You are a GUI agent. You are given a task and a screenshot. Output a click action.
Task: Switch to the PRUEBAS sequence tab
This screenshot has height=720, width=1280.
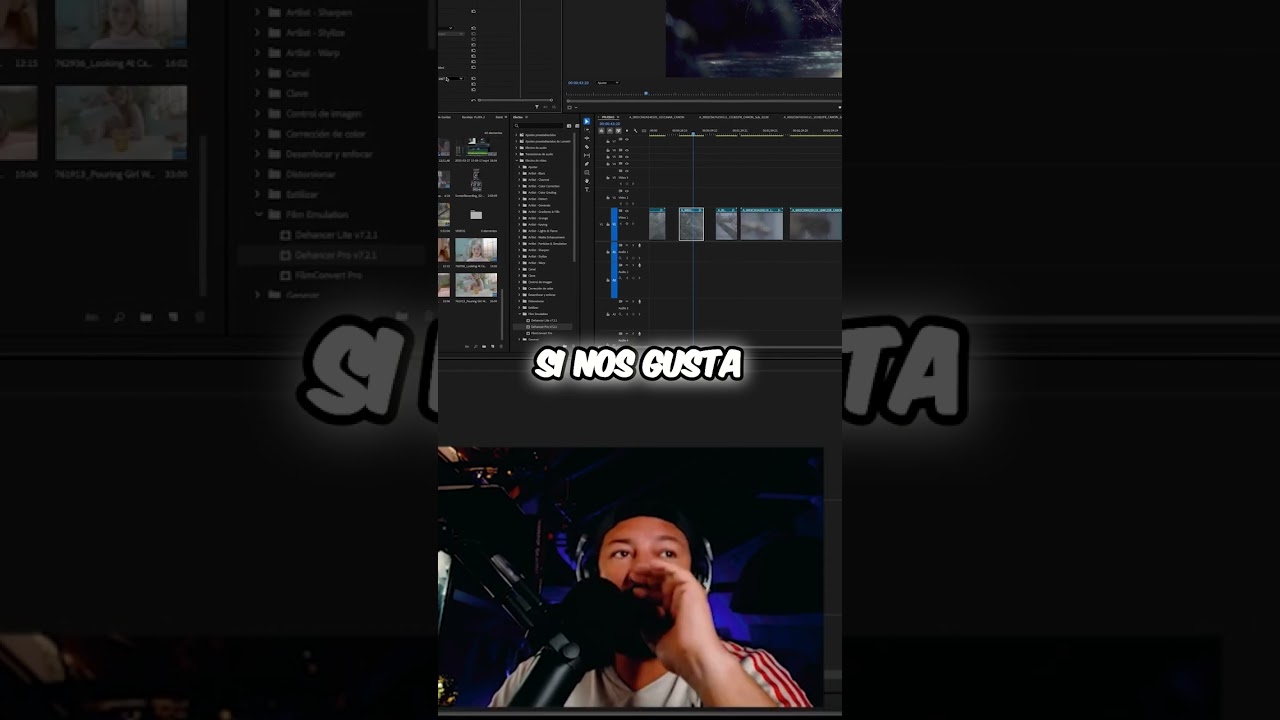(x=608, y=117)
